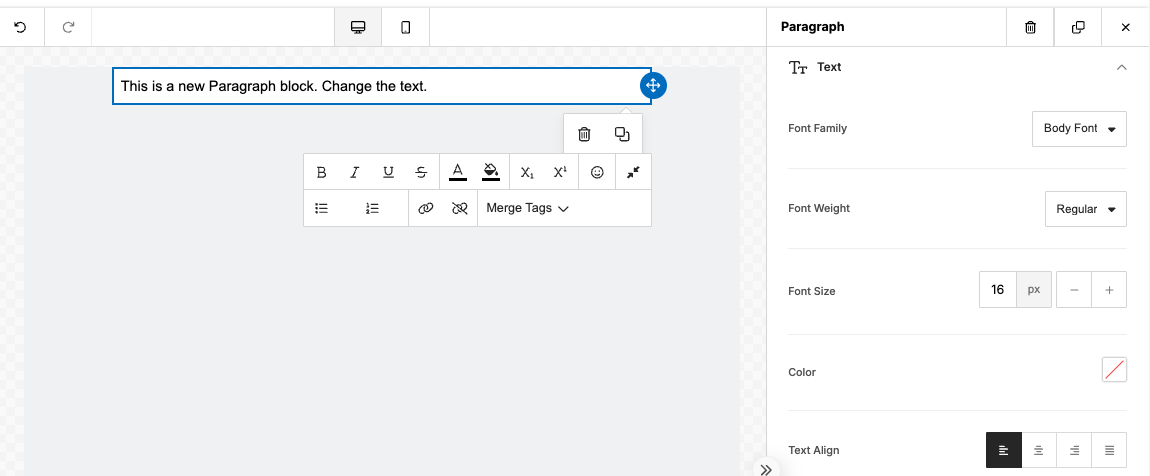Image resolution: width=1150 pixels, height=476 pixels.
Task: Click the Paragraph panel title
Action: (x=813, y=27)
